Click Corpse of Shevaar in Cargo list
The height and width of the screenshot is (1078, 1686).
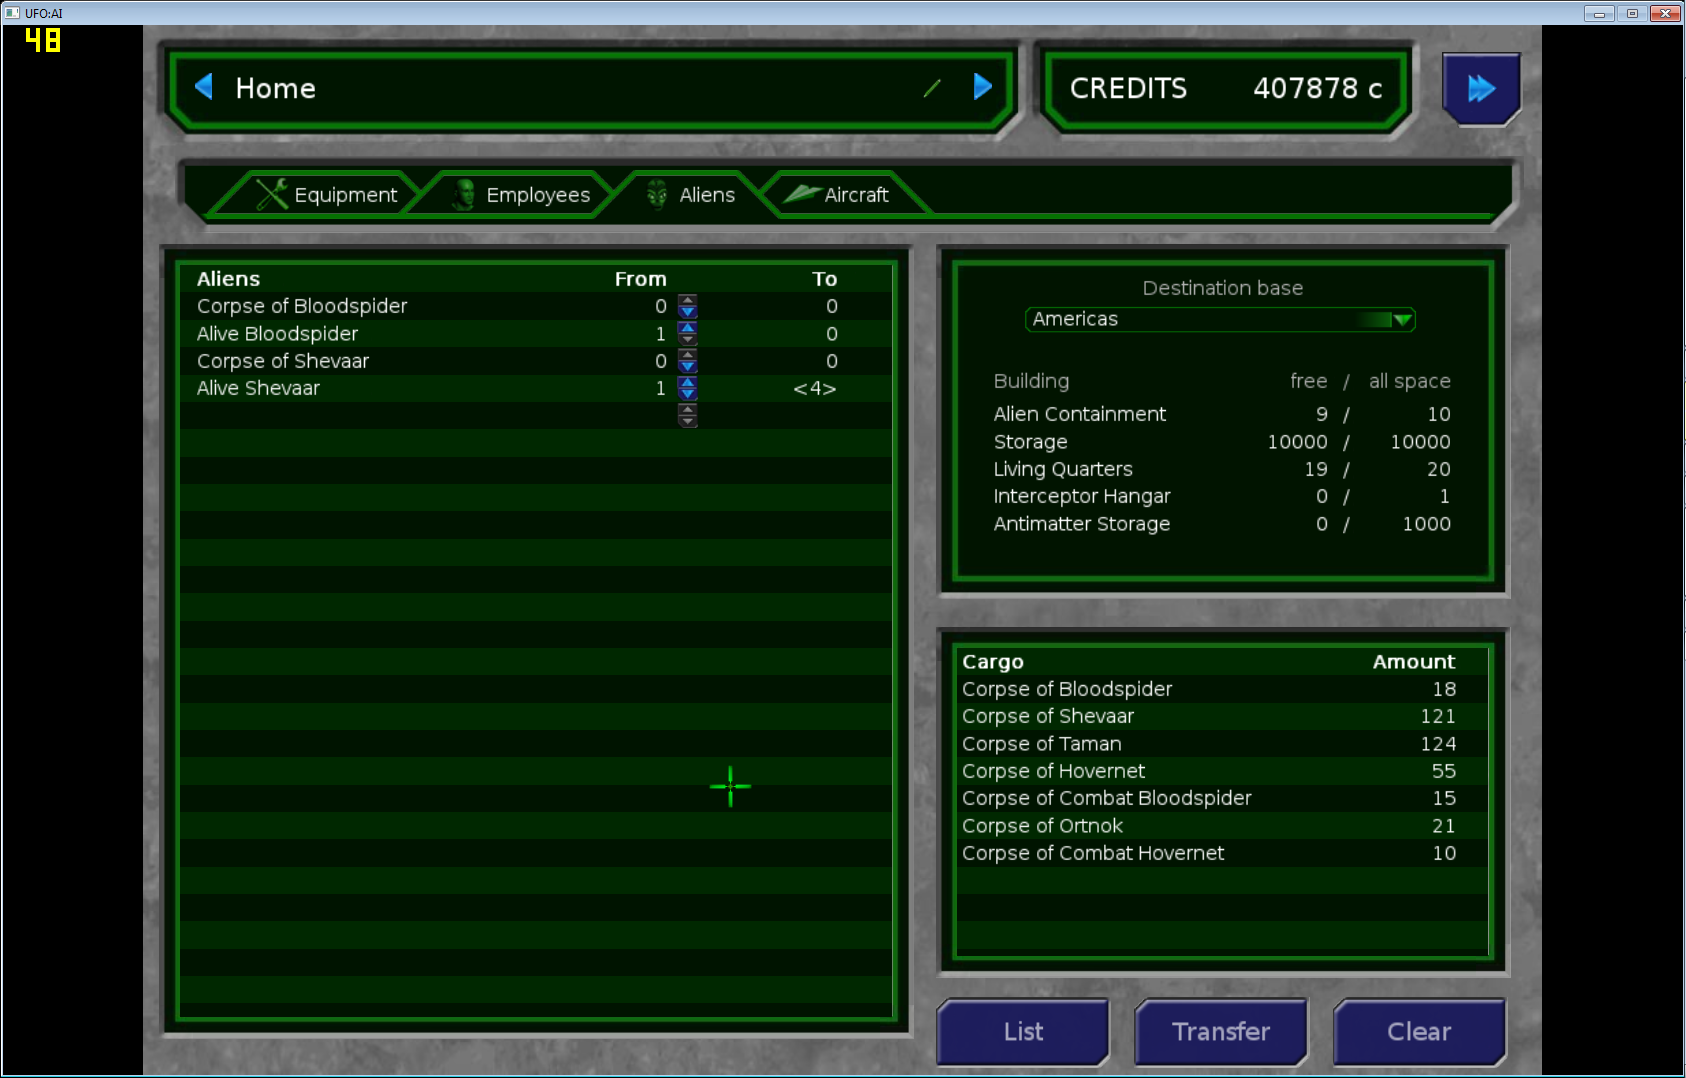pyautogui.click(x=1222, y=716)
